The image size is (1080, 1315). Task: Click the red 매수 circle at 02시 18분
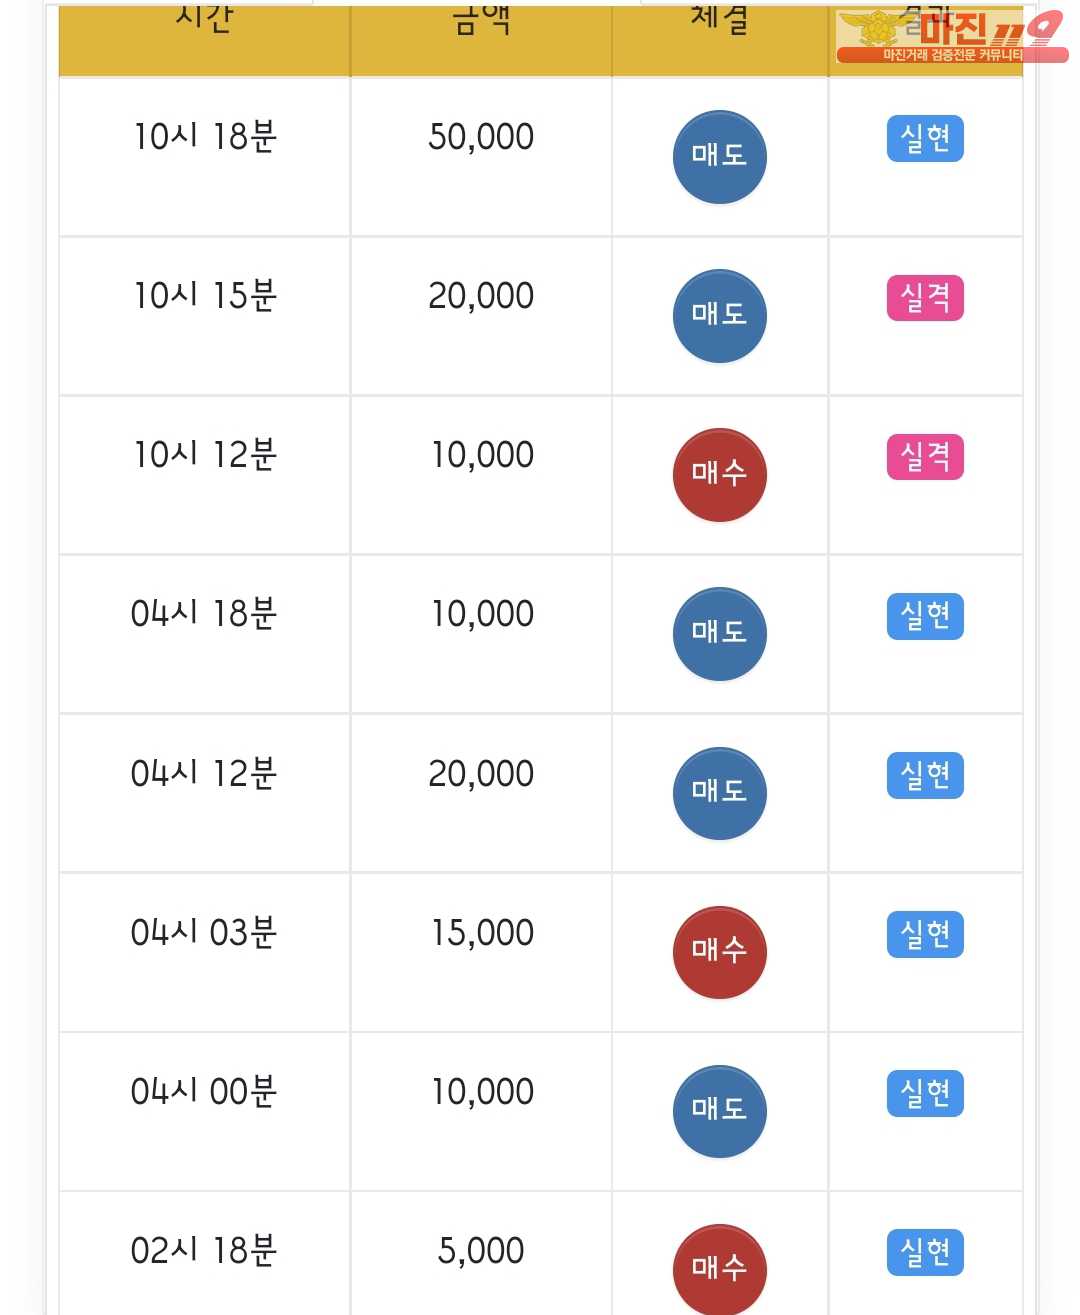click(720, 1269)
